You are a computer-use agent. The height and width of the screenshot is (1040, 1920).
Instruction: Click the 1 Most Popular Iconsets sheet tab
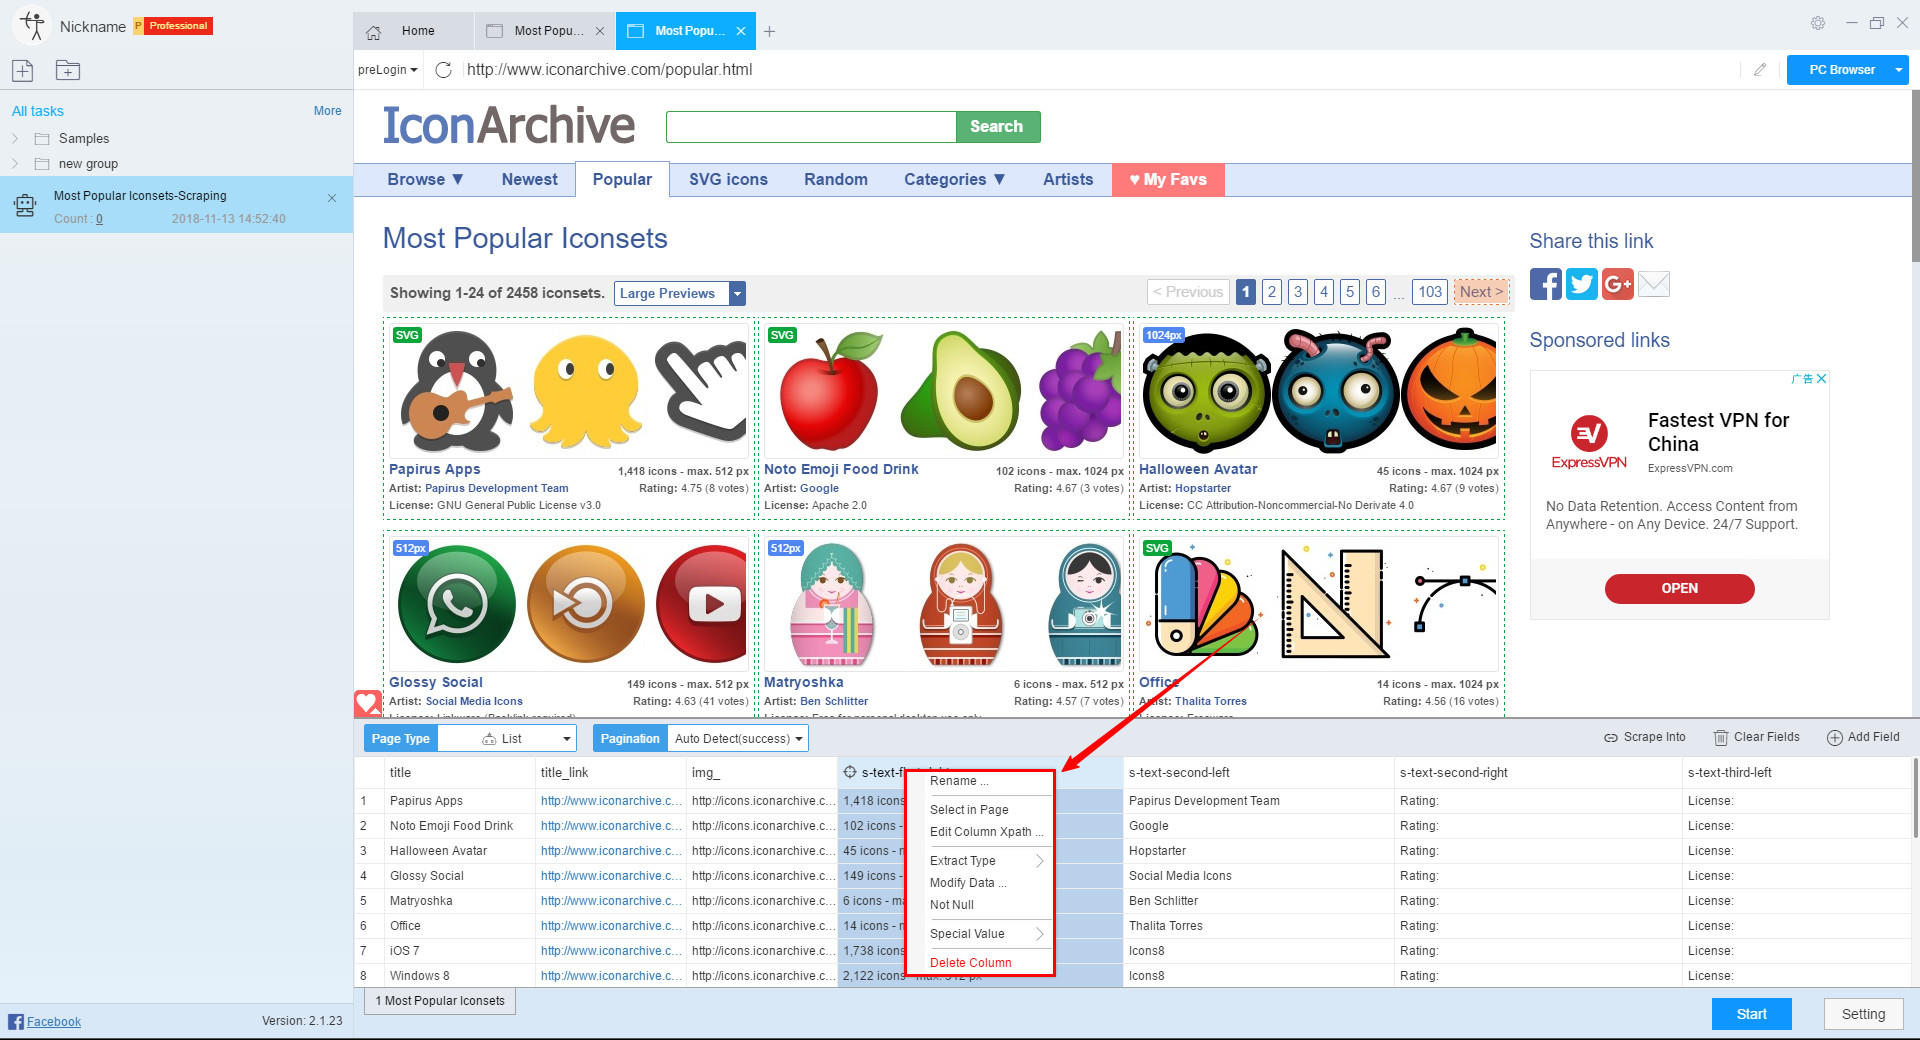click(x=440, y=1001)
